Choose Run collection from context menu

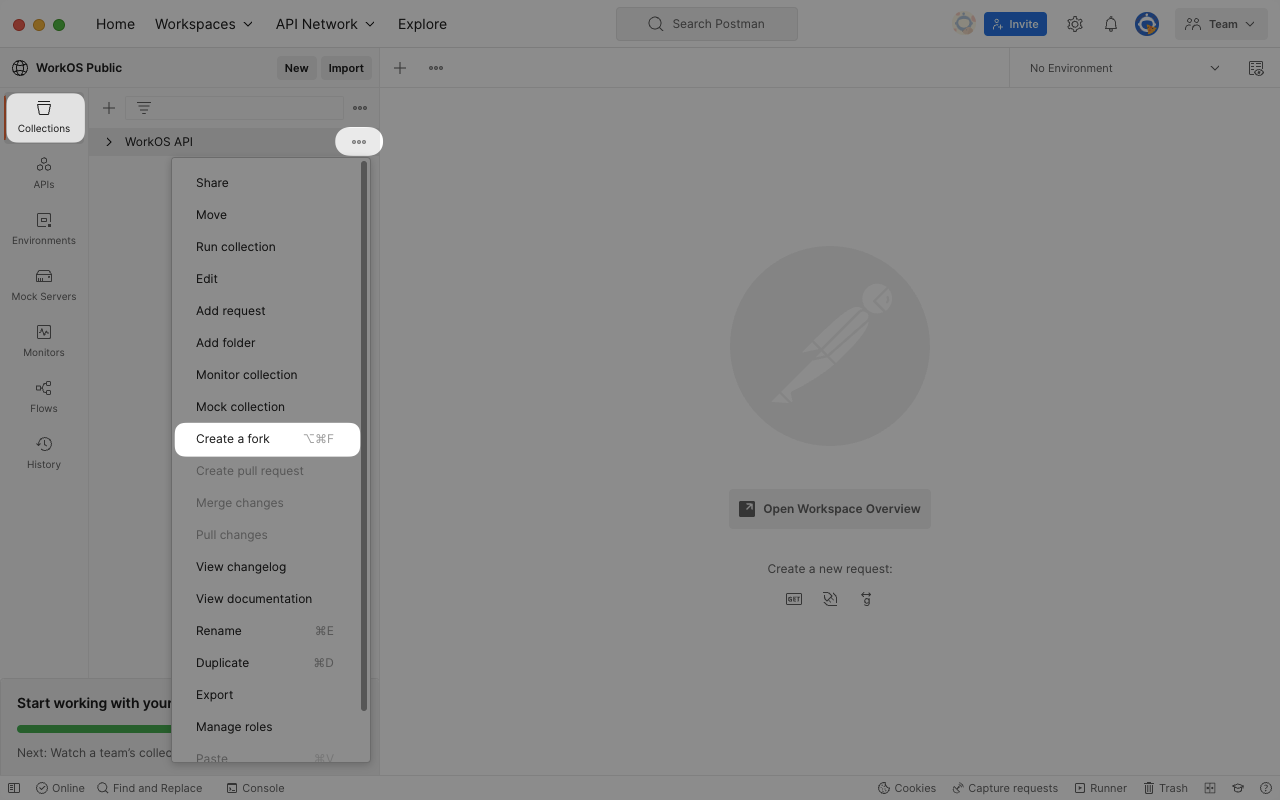pos(236,247)
